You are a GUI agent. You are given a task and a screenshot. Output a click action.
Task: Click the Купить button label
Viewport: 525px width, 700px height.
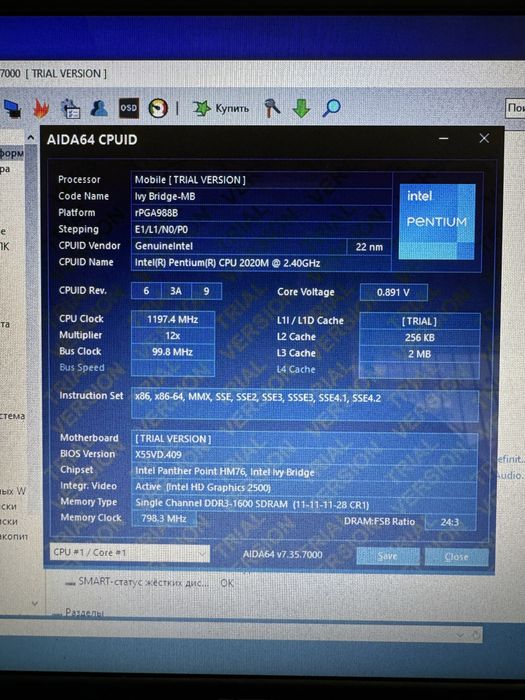[x=232, y=108]
